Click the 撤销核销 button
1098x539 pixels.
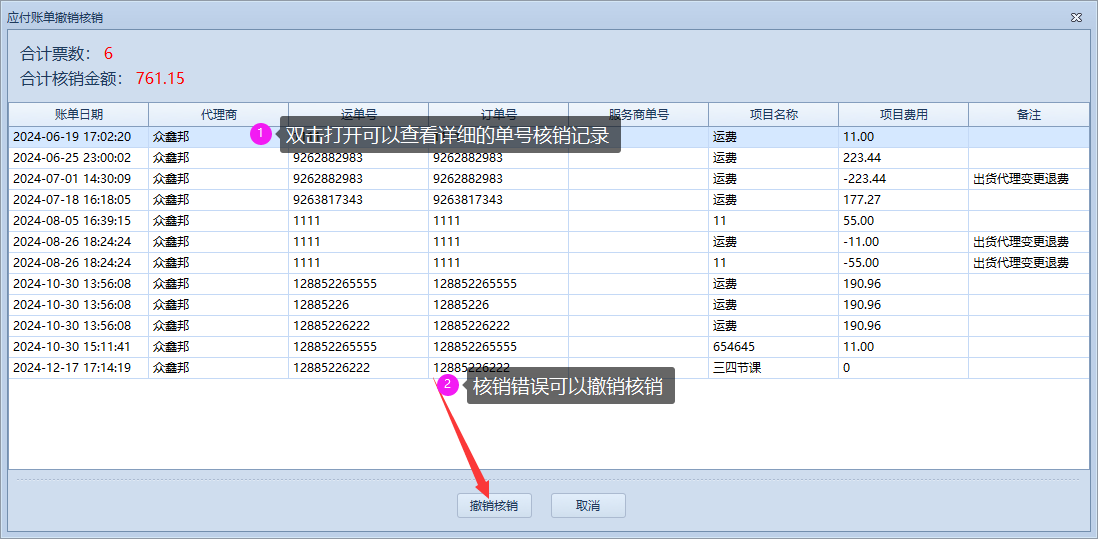[494, 506]
